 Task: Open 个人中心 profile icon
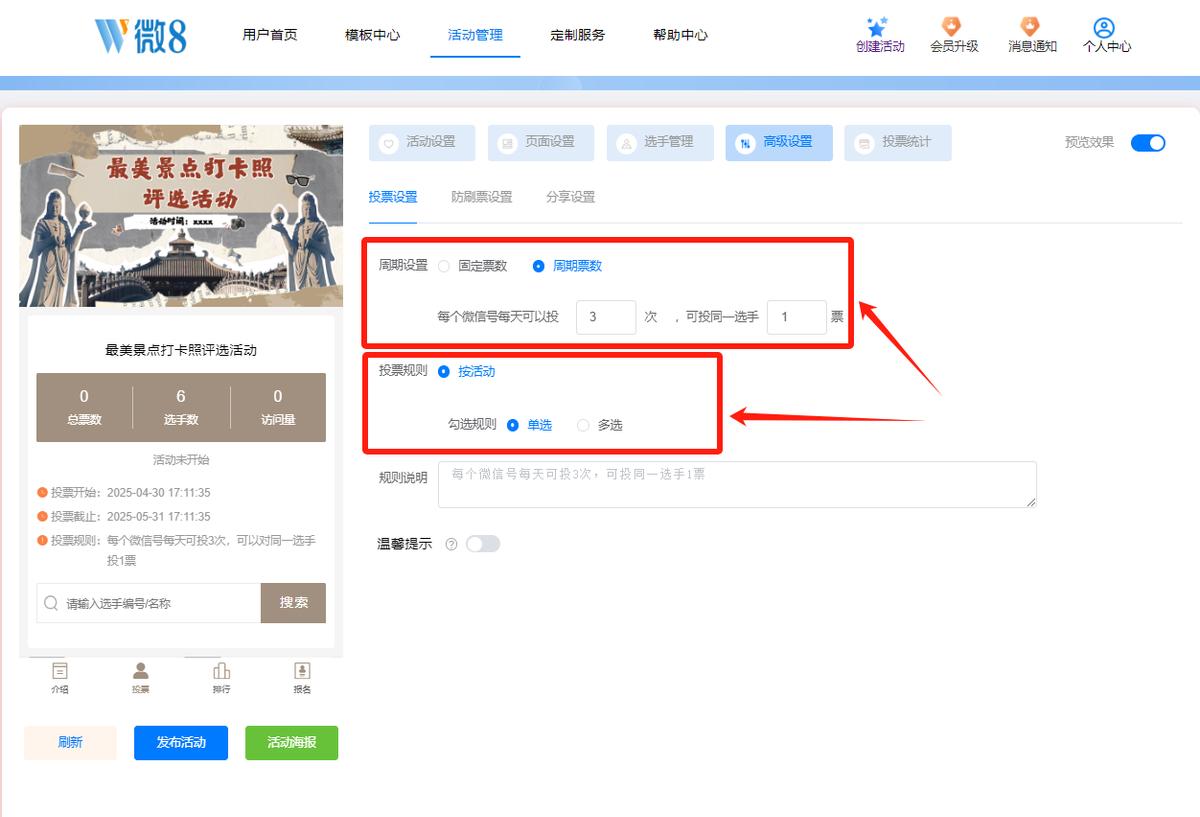1104,27
